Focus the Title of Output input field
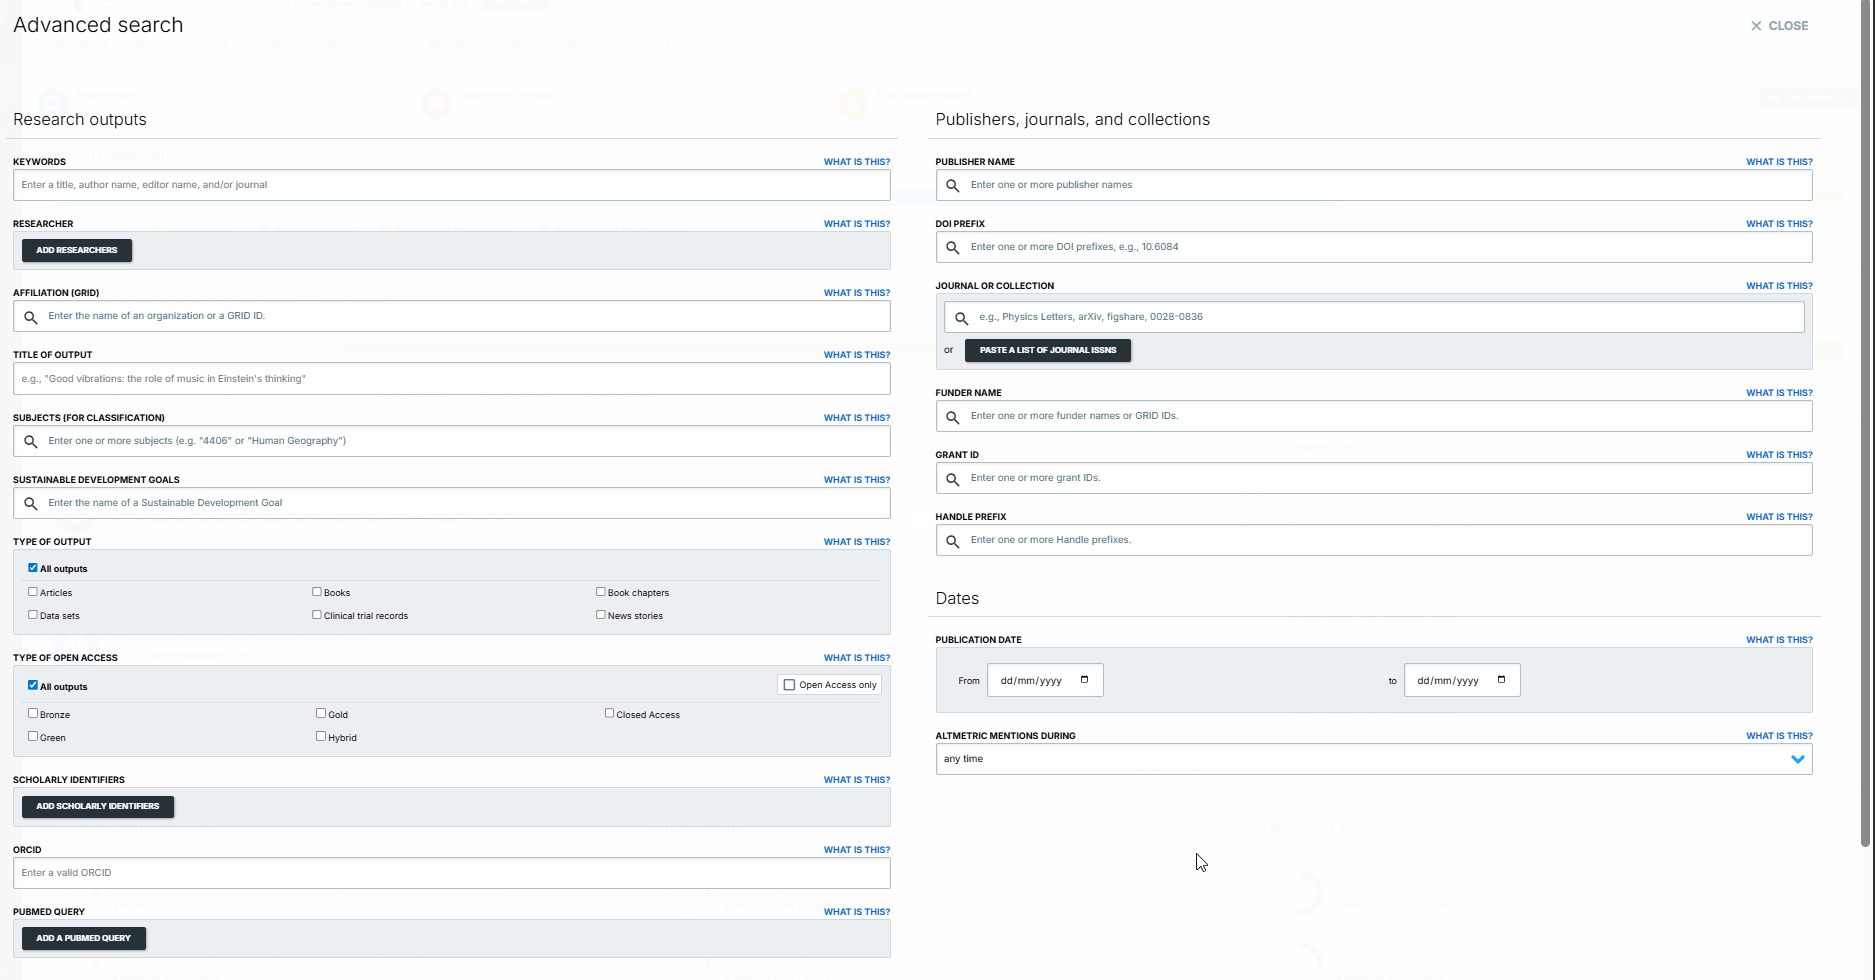The image size is (1875, 980). pyautogui.click(x=452, y=379)
